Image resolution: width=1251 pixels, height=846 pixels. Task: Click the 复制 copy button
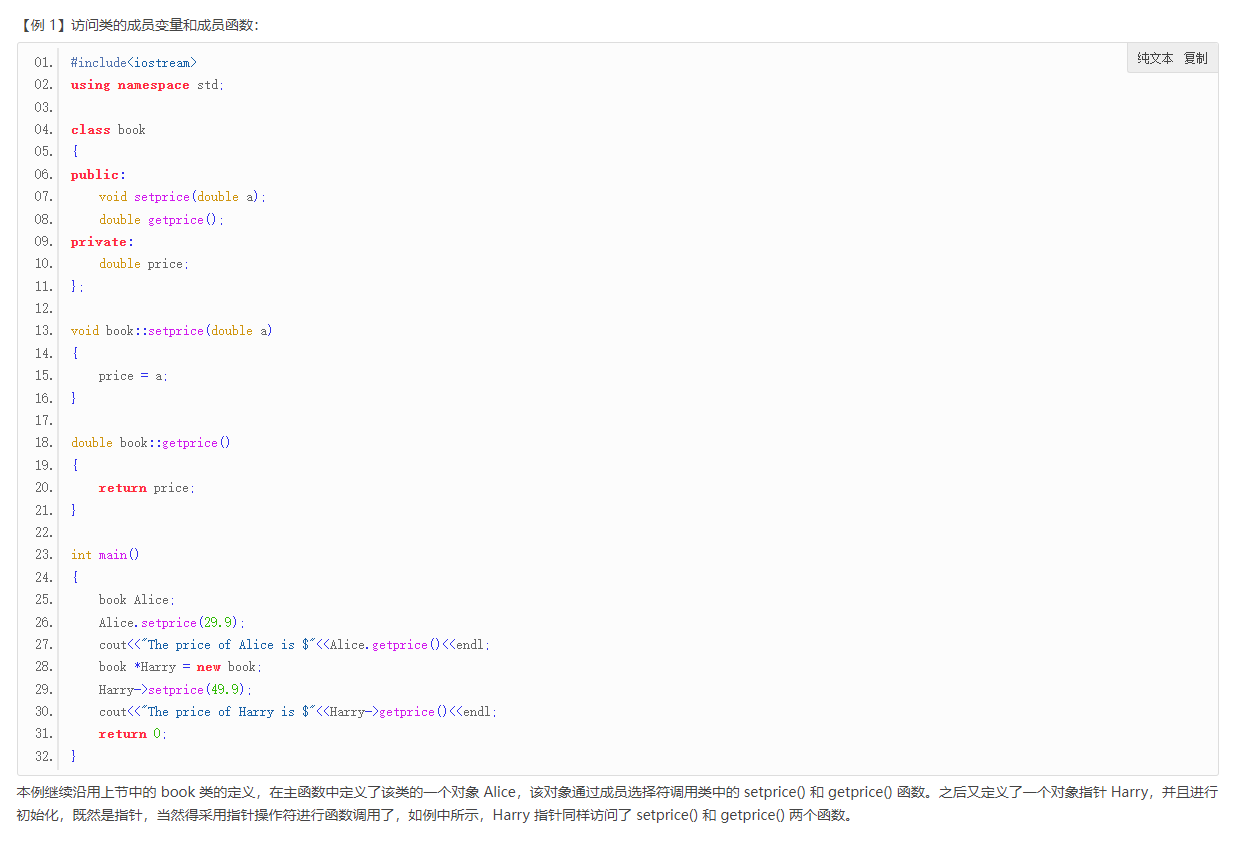1196,58
